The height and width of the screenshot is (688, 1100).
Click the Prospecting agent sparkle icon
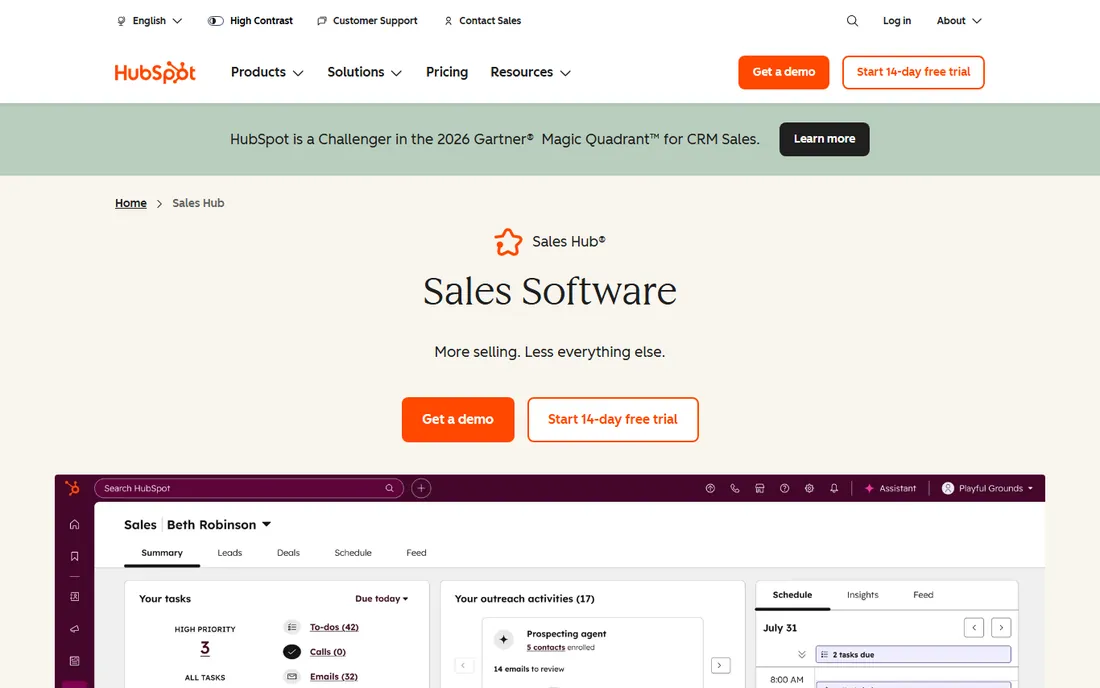pos(503,640)
